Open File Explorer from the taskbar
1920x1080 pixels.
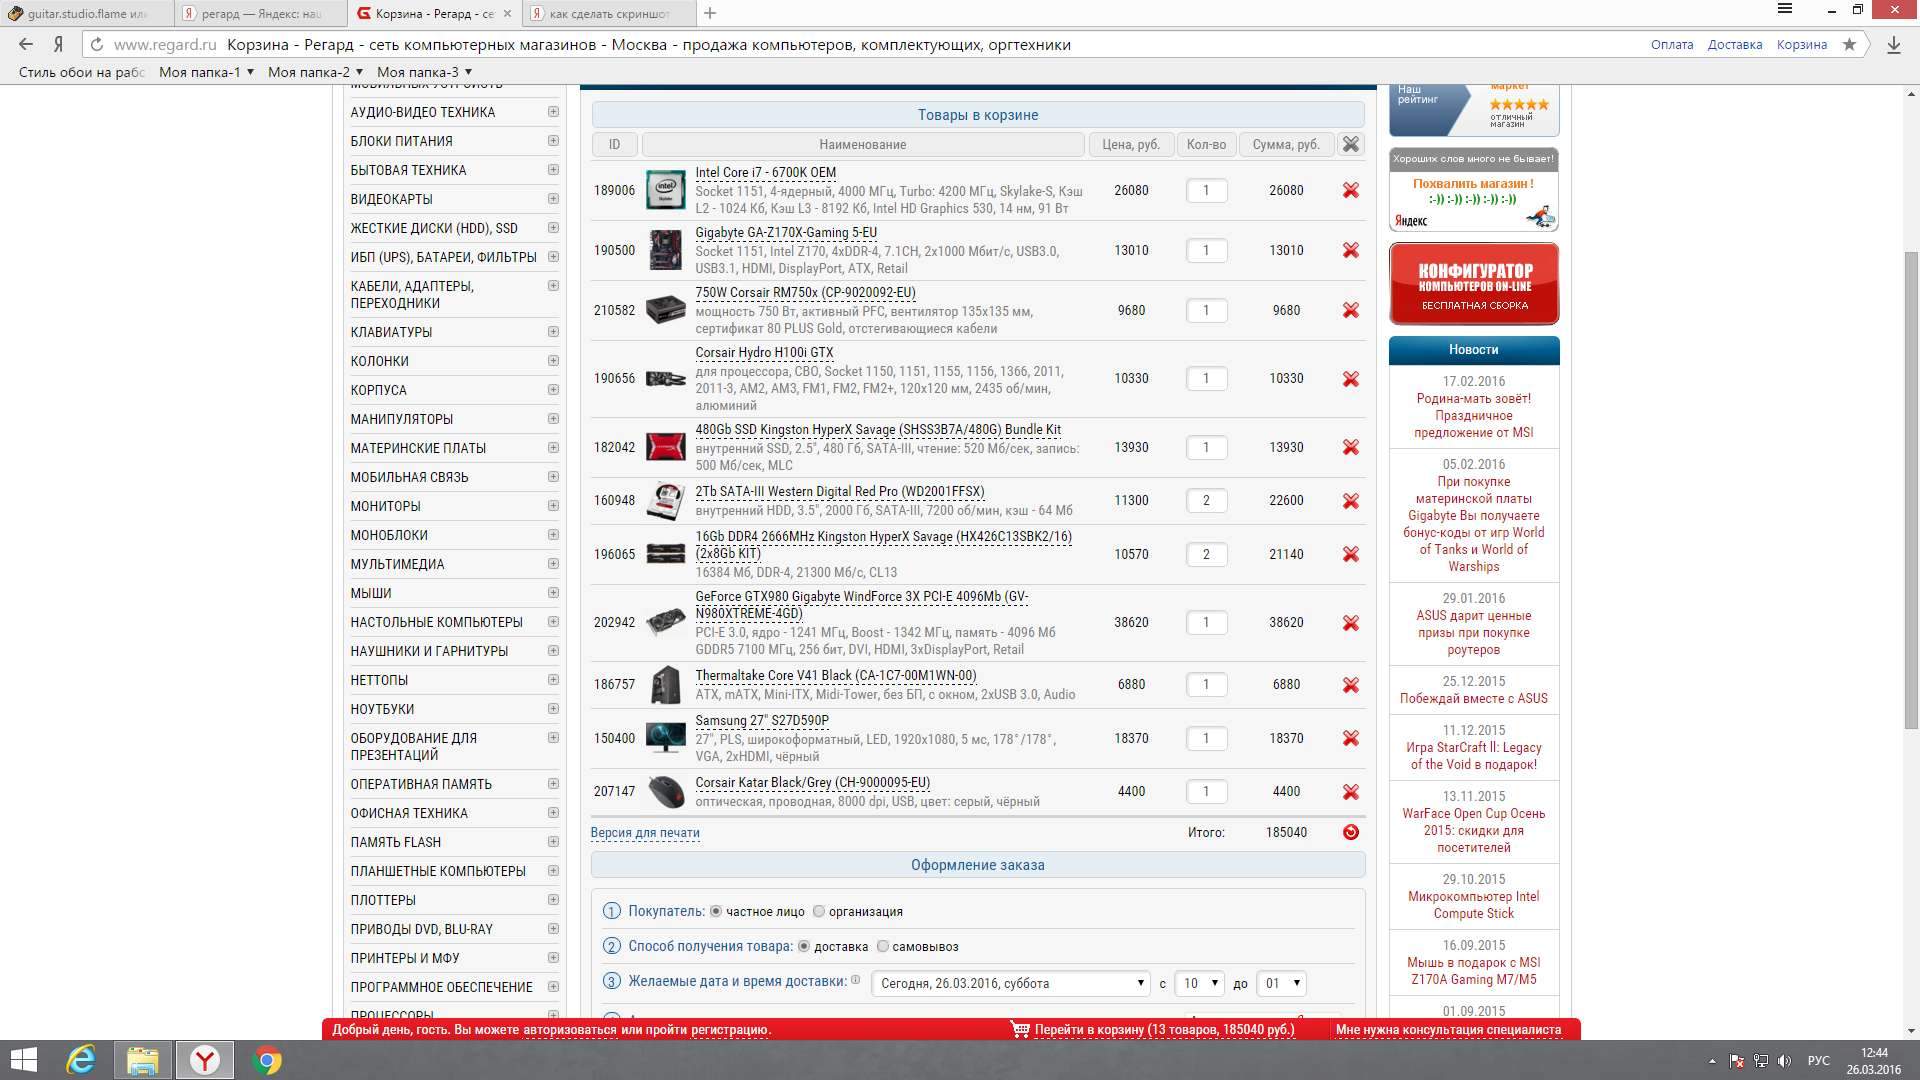pos(143,1060)
